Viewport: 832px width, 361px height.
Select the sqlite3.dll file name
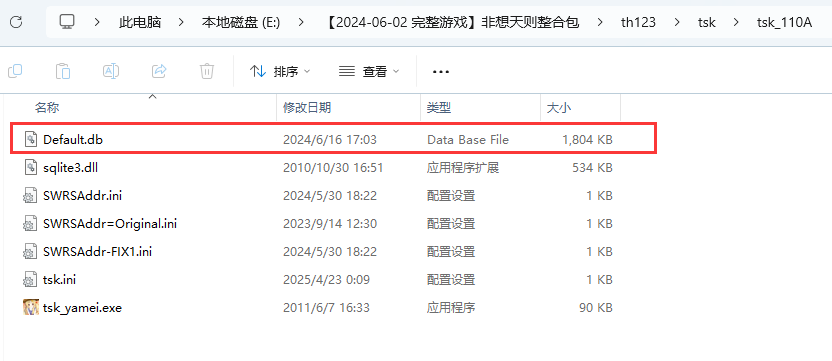[x=71, y=168]
